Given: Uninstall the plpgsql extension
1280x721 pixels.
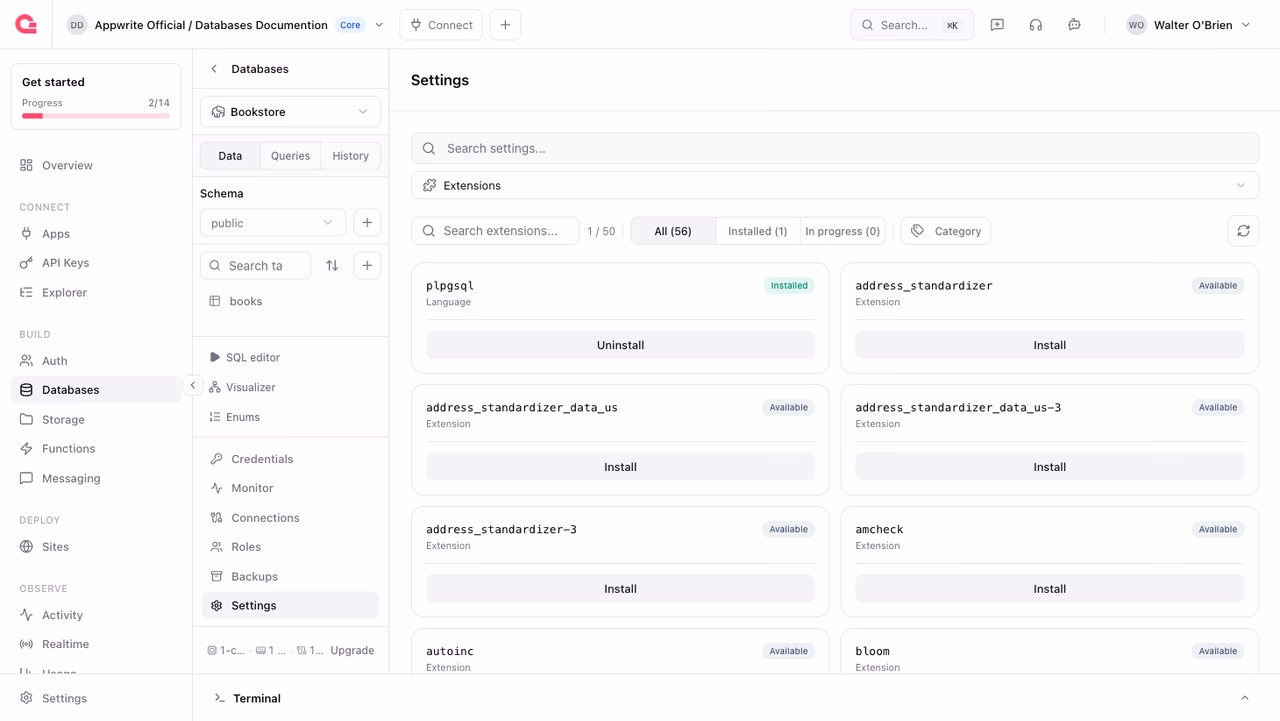Looking at the screenshot, I should (x=620, y=345).
